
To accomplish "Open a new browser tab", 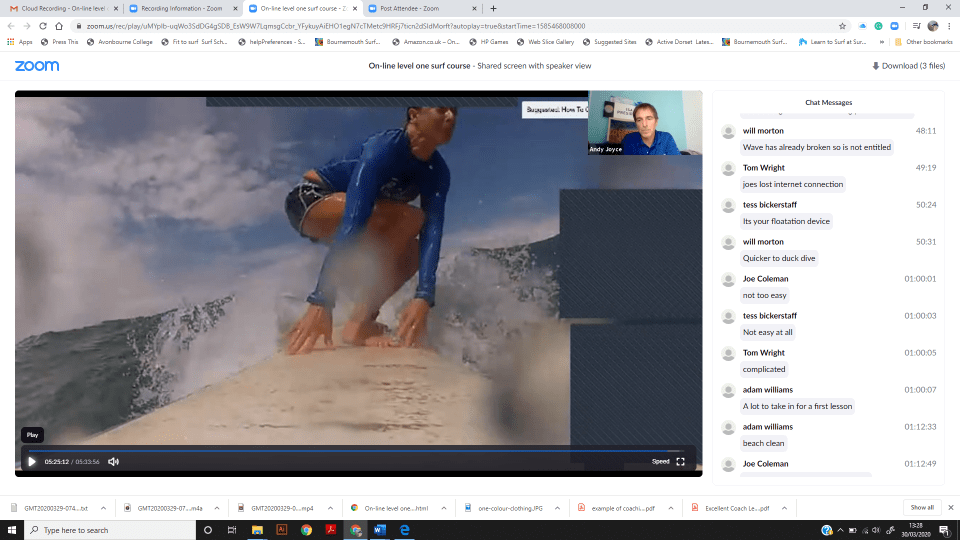I will tap(493, 8).
